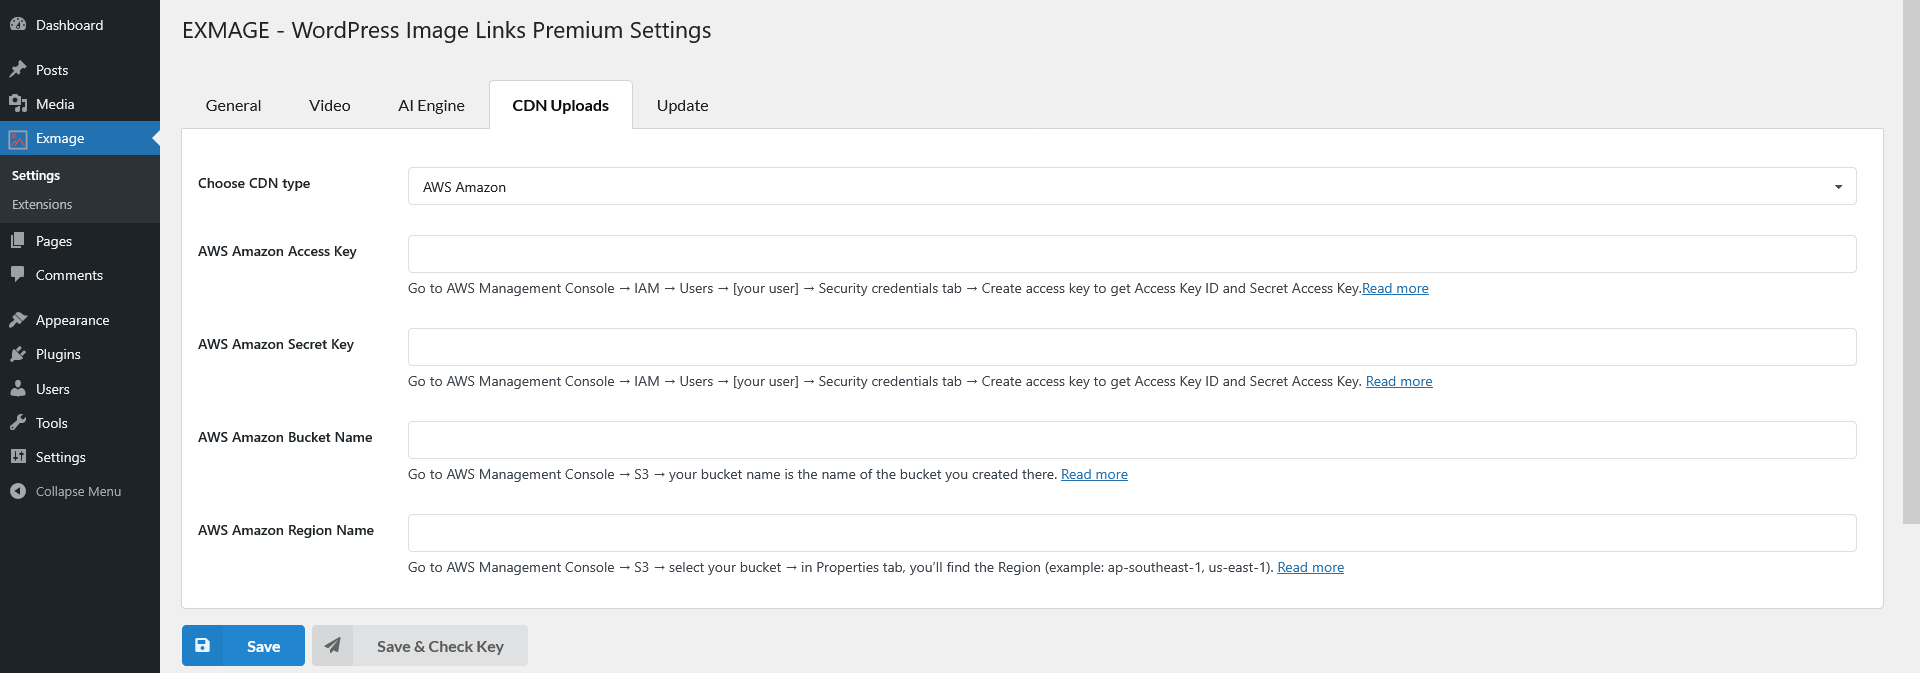
Task: Click the paper plane icon on Save & Check Key
Action: [333, 645]
